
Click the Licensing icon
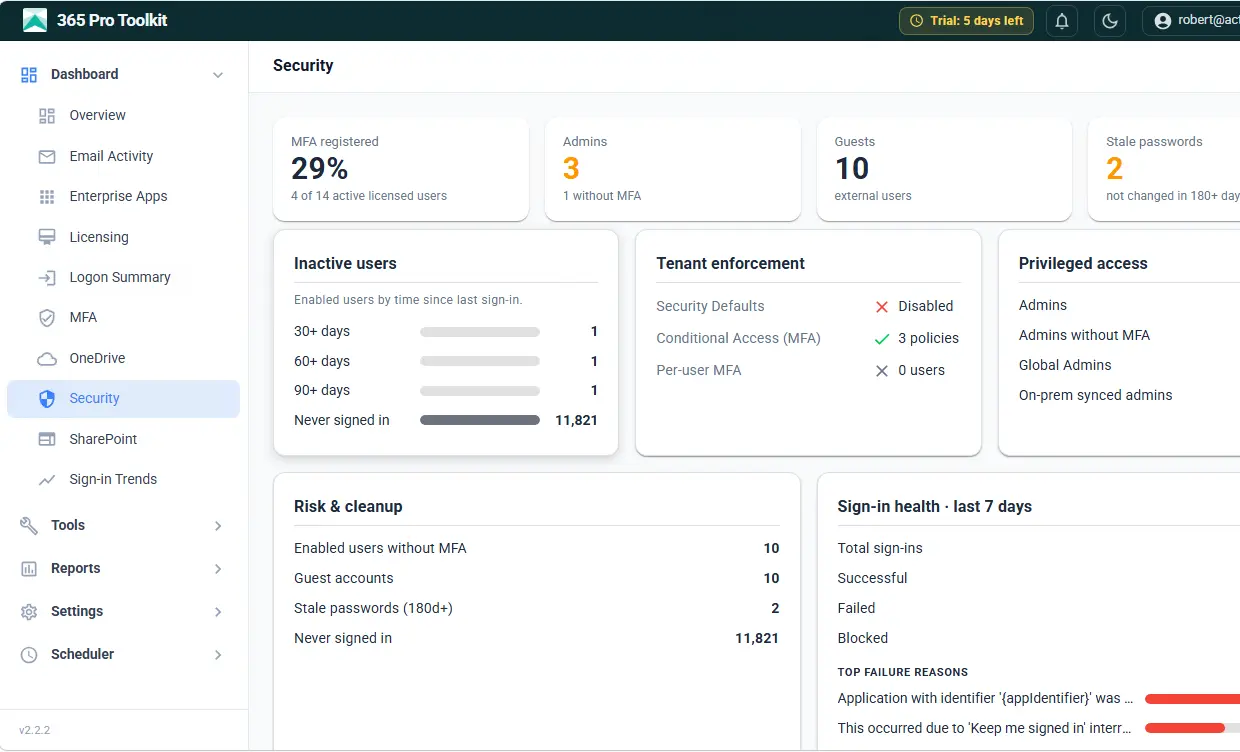[x=47, y=238]
